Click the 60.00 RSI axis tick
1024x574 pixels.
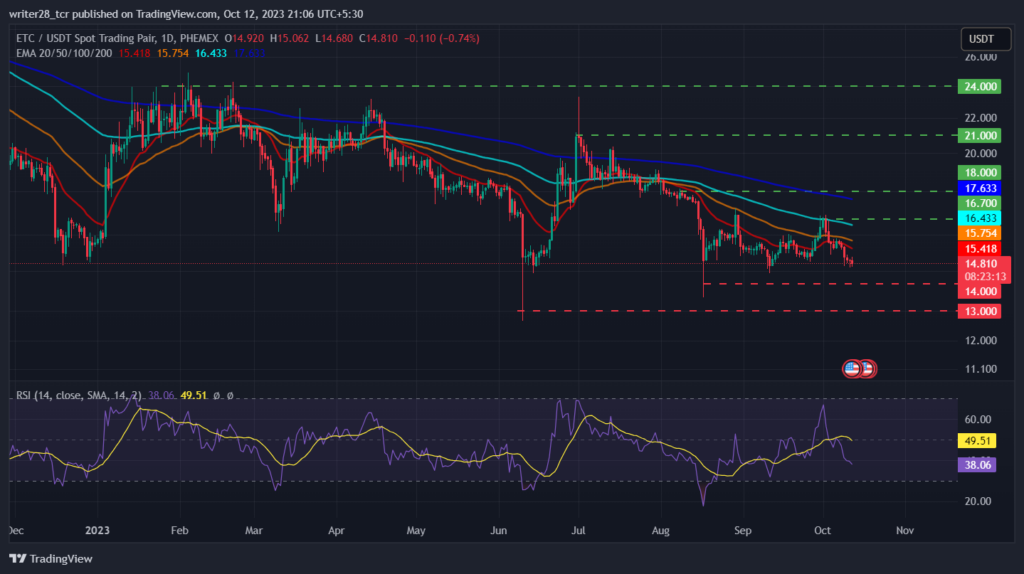978,419
